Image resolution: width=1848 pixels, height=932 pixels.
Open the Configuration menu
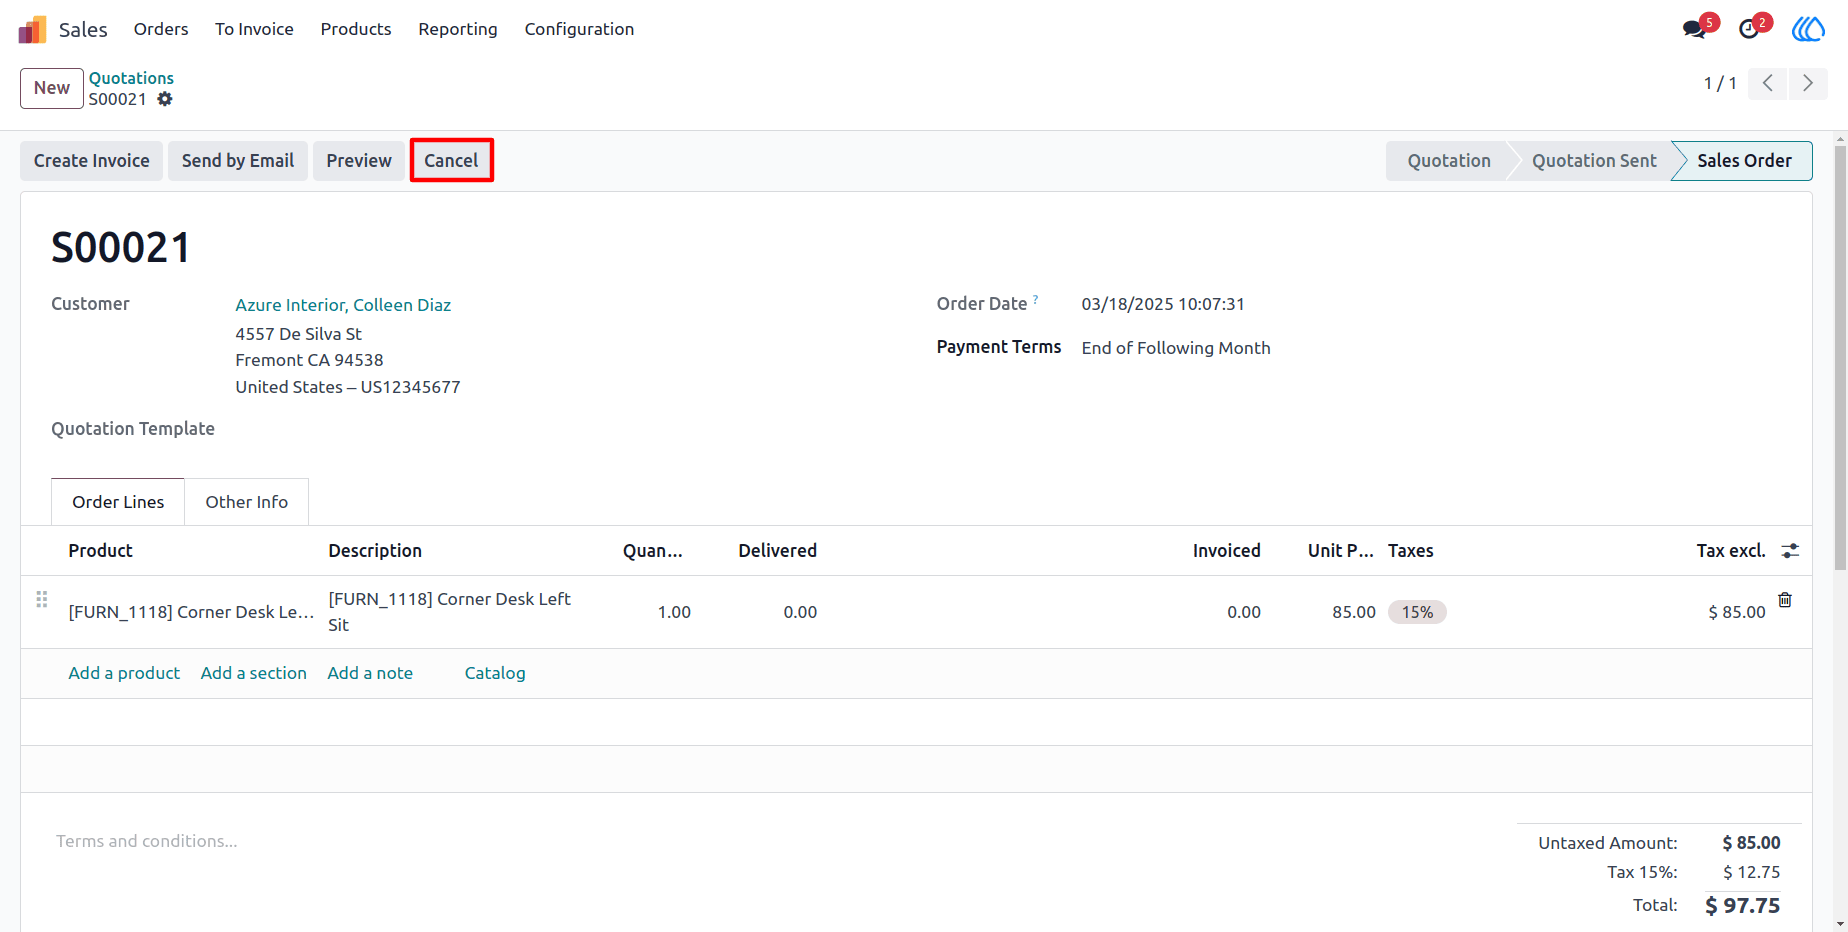click(x=579, y=29)
